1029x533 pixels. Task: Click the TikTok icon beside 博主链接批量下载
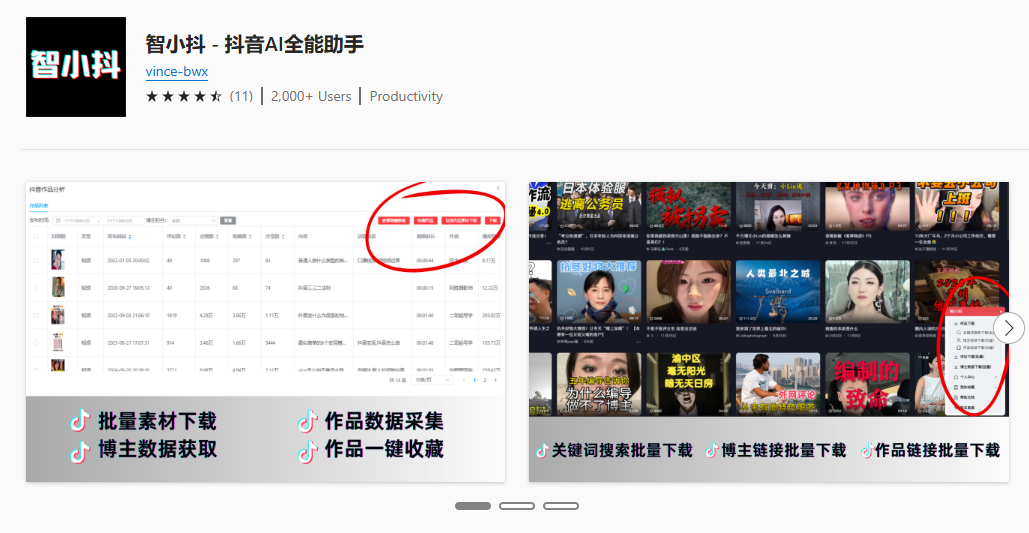pyautogui.click(x=712, y=451)
